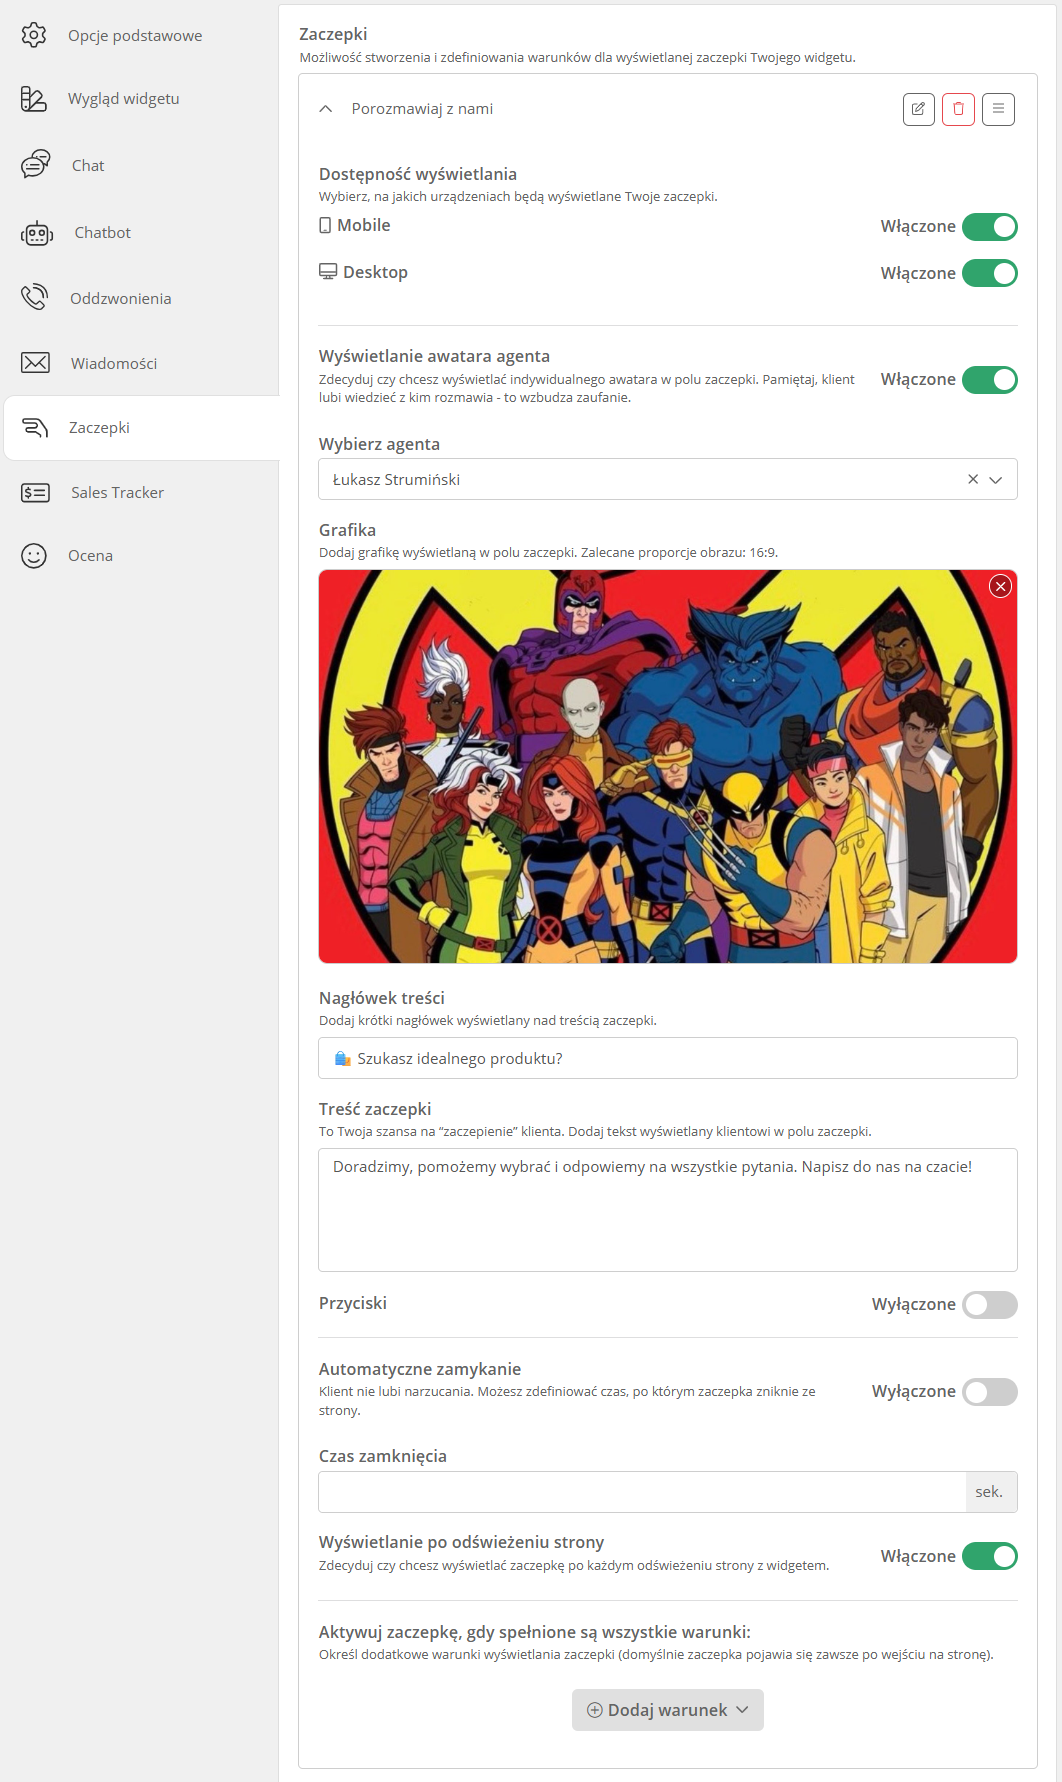Click the Wybierz agenta label

[x=379, y=444]
